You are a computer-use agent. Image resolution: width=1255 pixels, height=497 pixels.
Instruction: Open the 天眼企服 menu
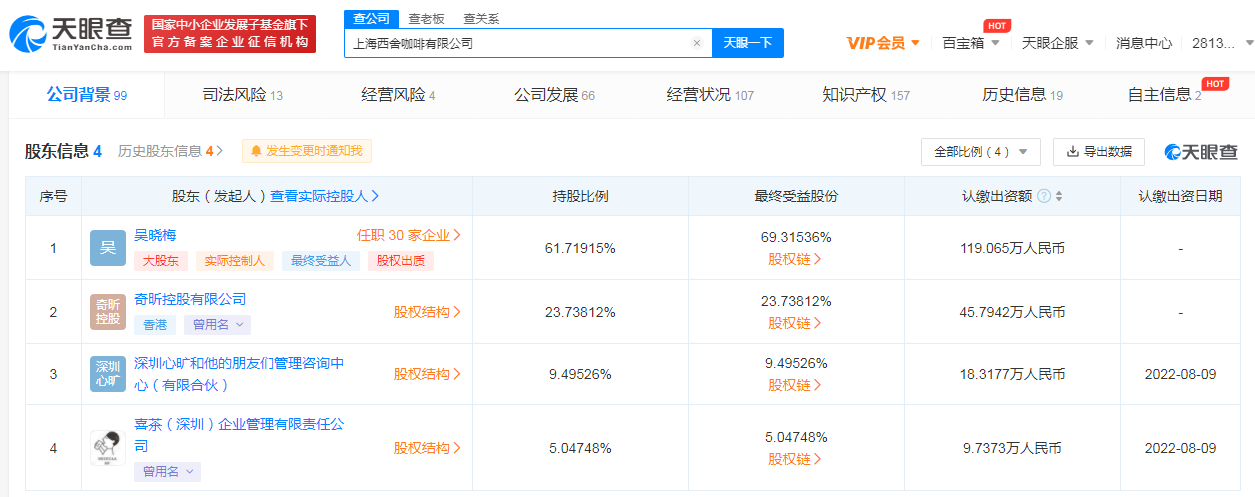click(x=1057, y=43)
